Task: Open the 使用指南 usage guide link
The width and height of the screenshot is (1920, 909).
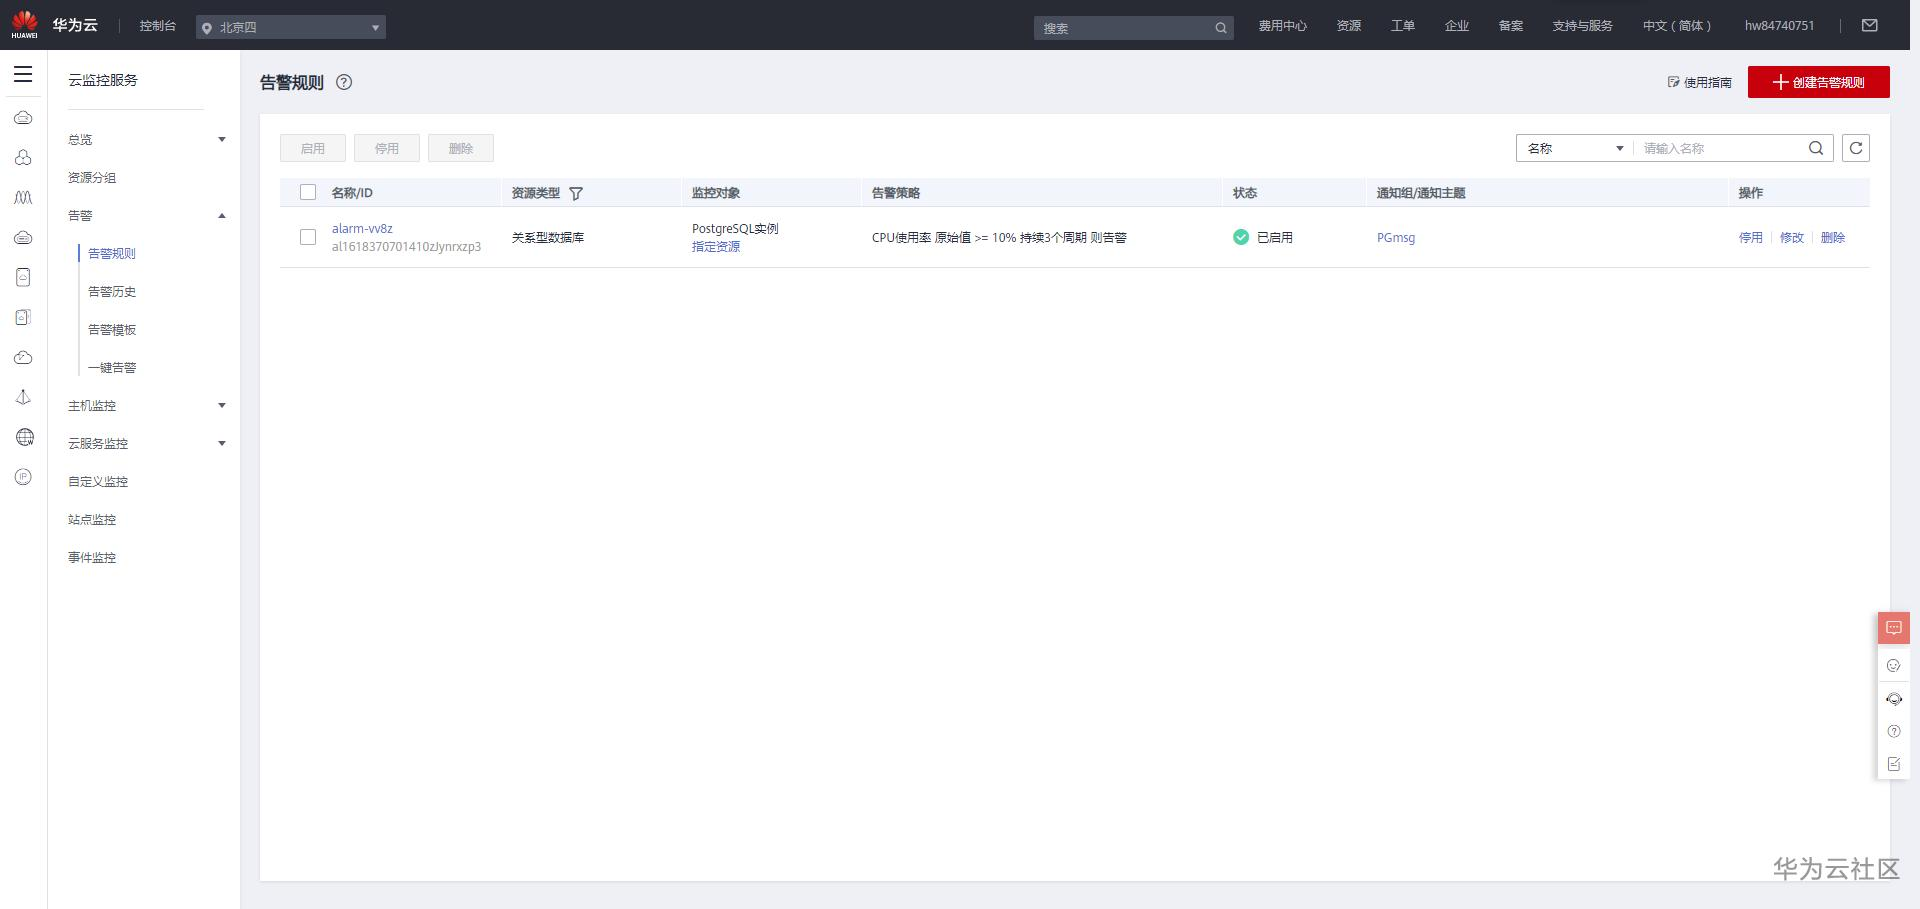Action: pos(1699,82)
